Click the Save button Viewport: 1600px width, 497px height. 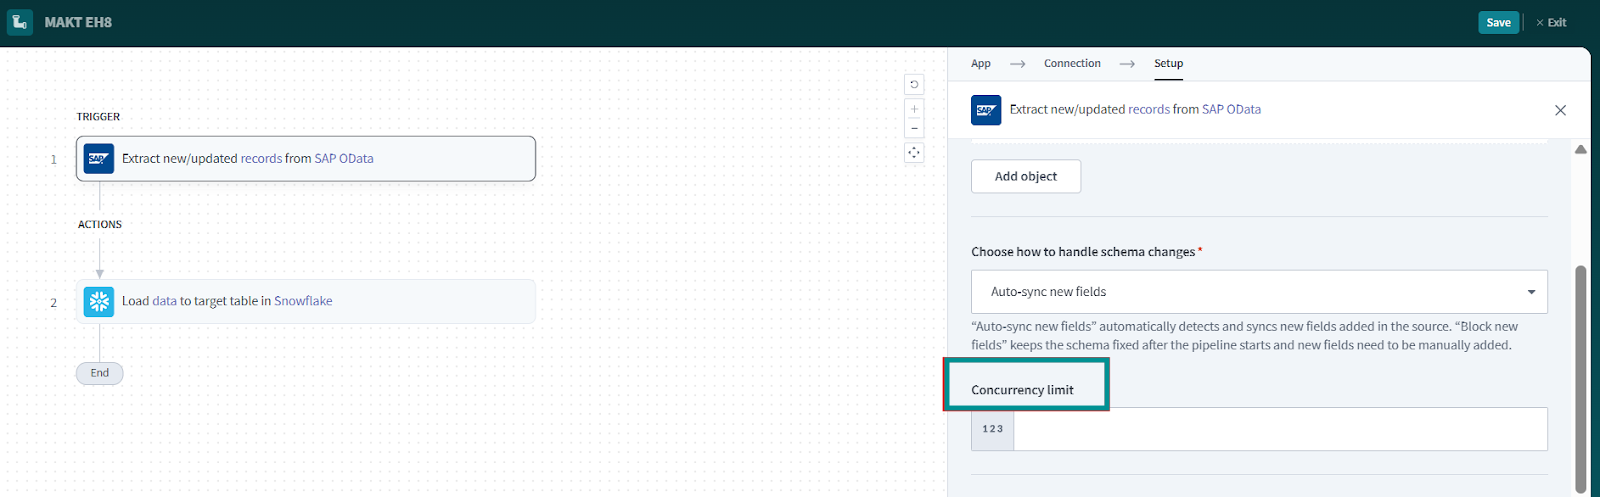(x=1498, y=22)
